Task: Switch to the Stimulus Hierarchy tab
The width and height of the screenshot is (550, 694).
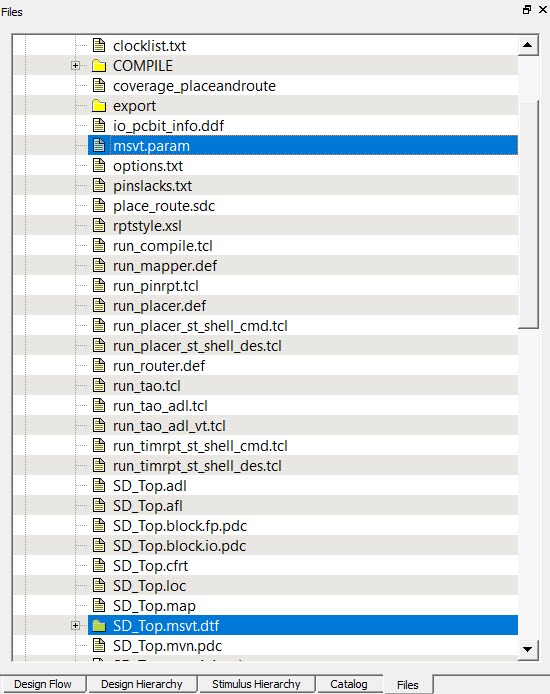Action: pos(256,684)
